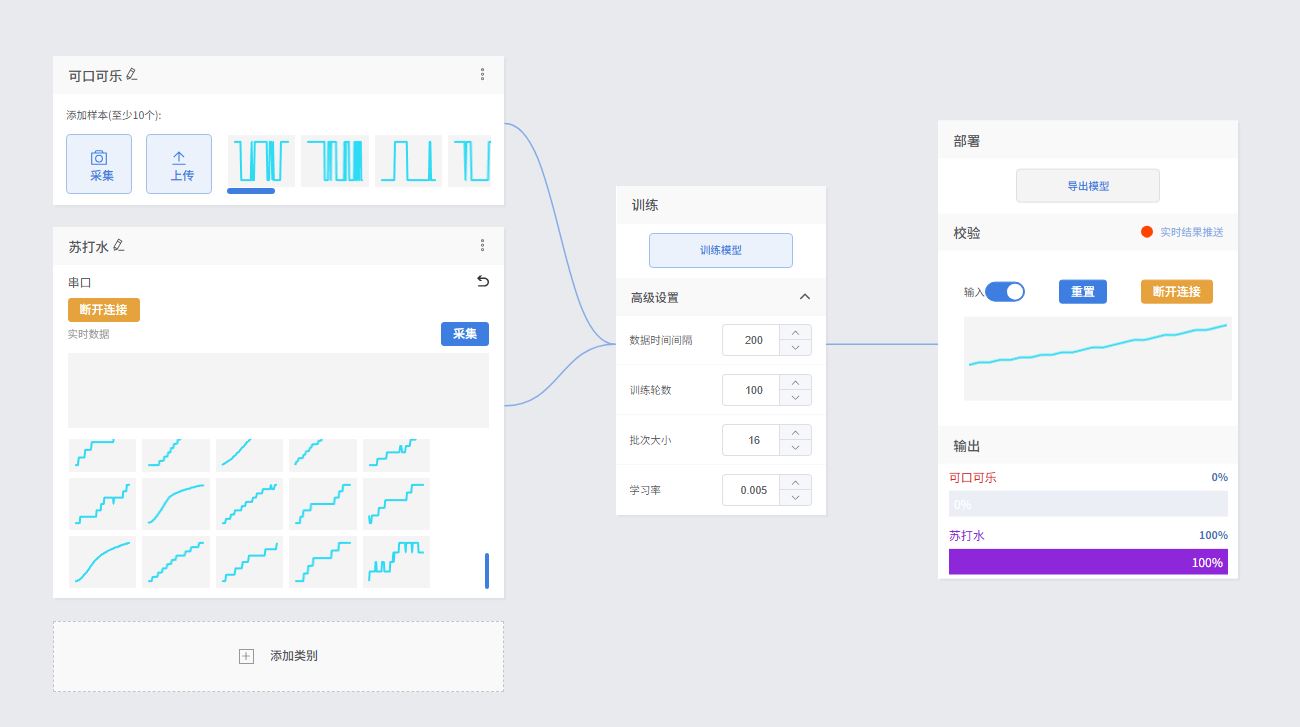Collapse the 高级设置 section
1300x727 pixels.
(804, 297)
